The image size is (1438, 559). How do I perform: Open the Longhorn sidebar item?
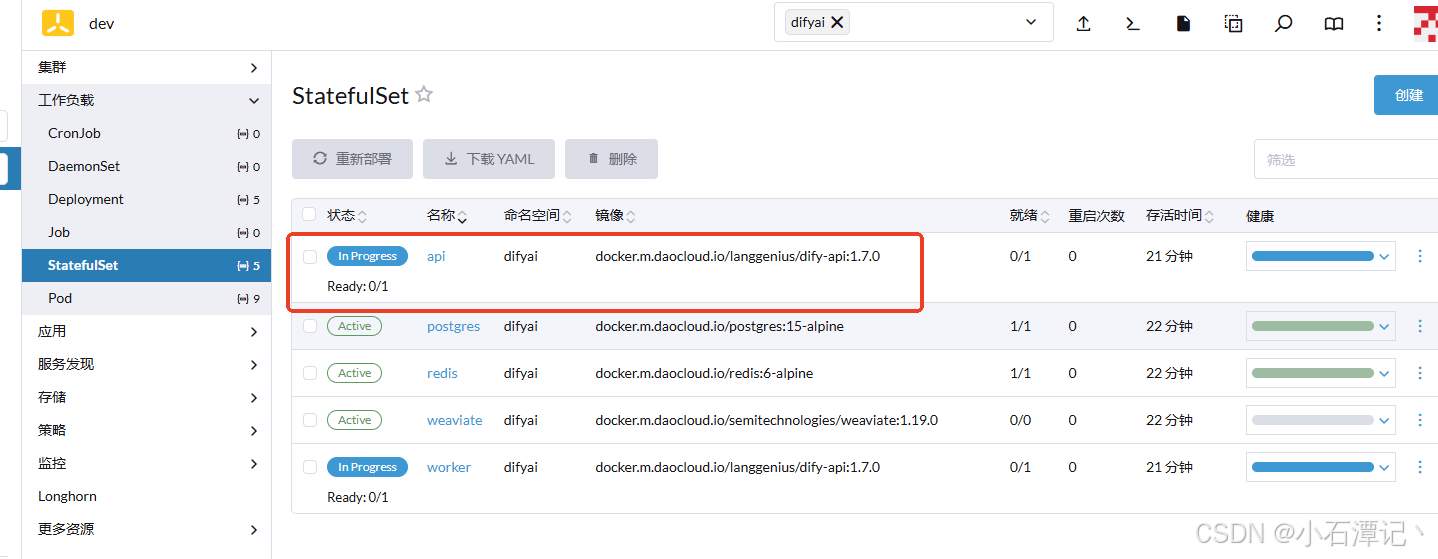tap(146, 496)
